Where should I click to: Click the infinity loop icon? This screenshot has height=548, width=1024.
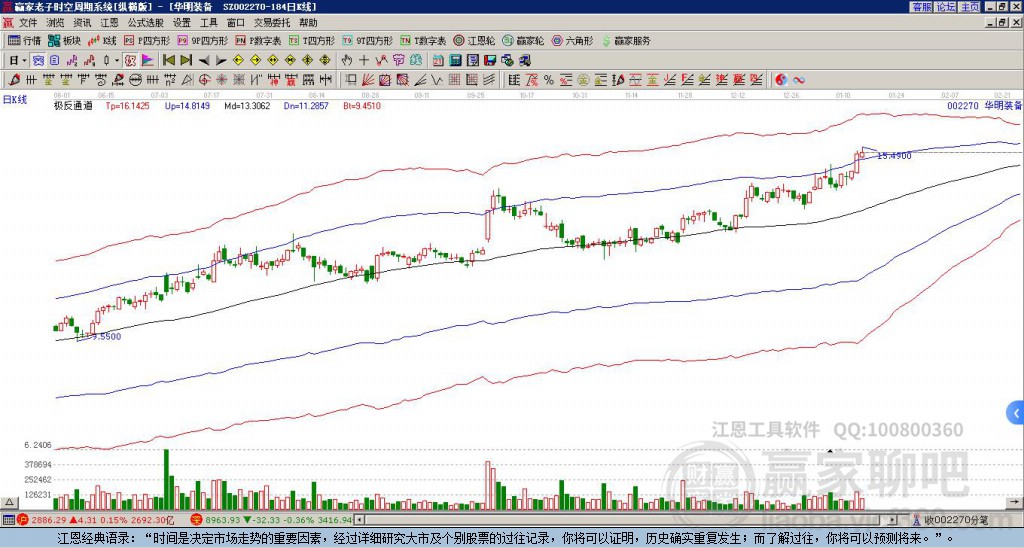pyautogui.click(x=799, y=80)
